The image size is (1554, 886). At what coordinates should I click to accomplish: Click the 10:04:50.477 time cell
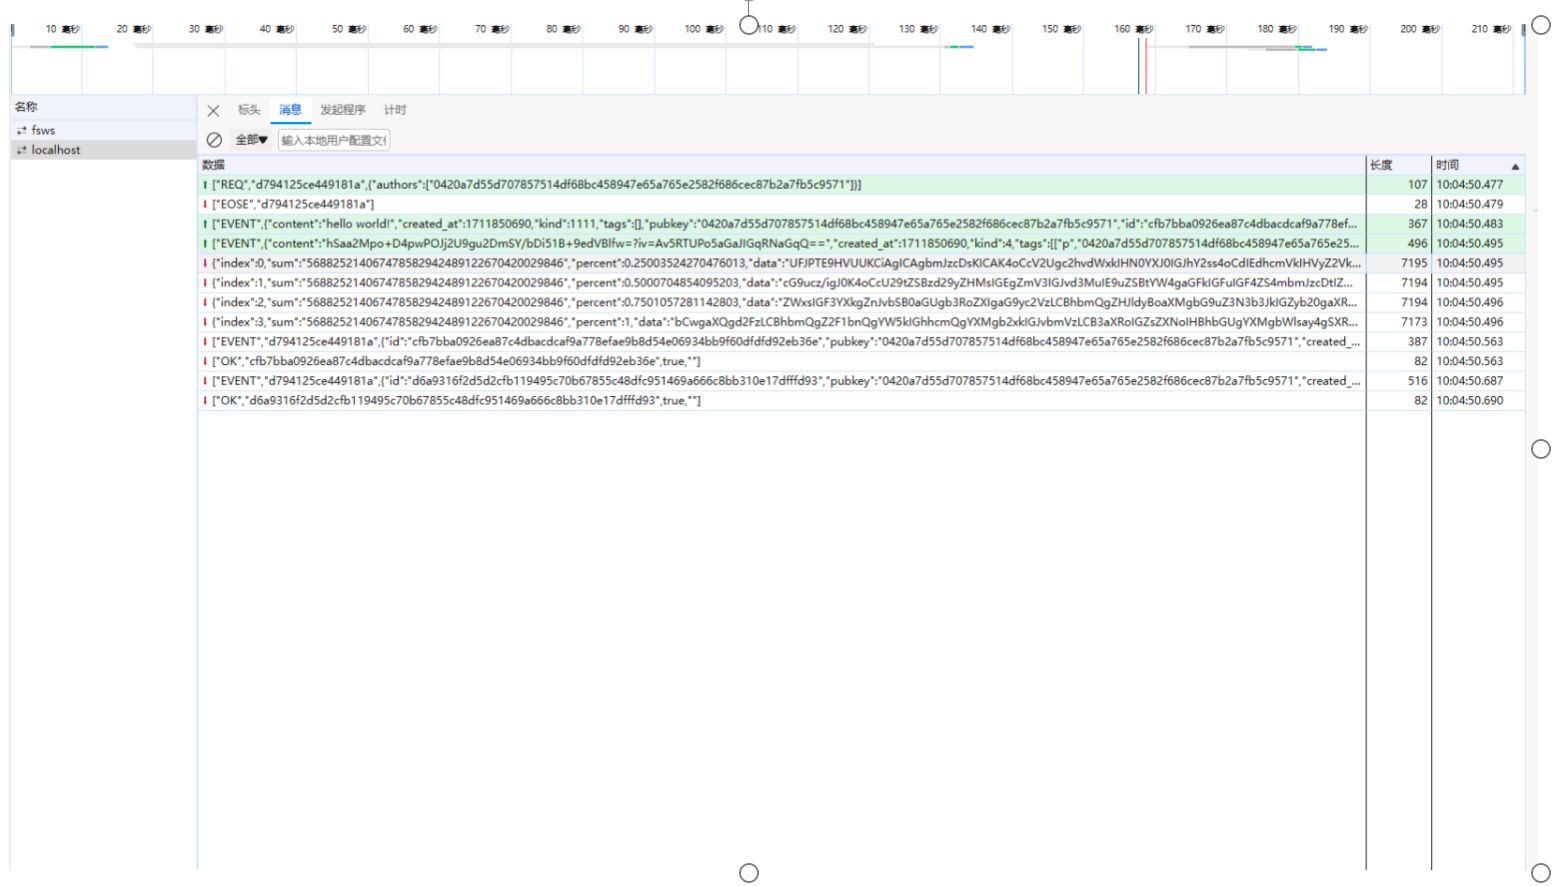pyautogui.click(x=1478, y=185)
